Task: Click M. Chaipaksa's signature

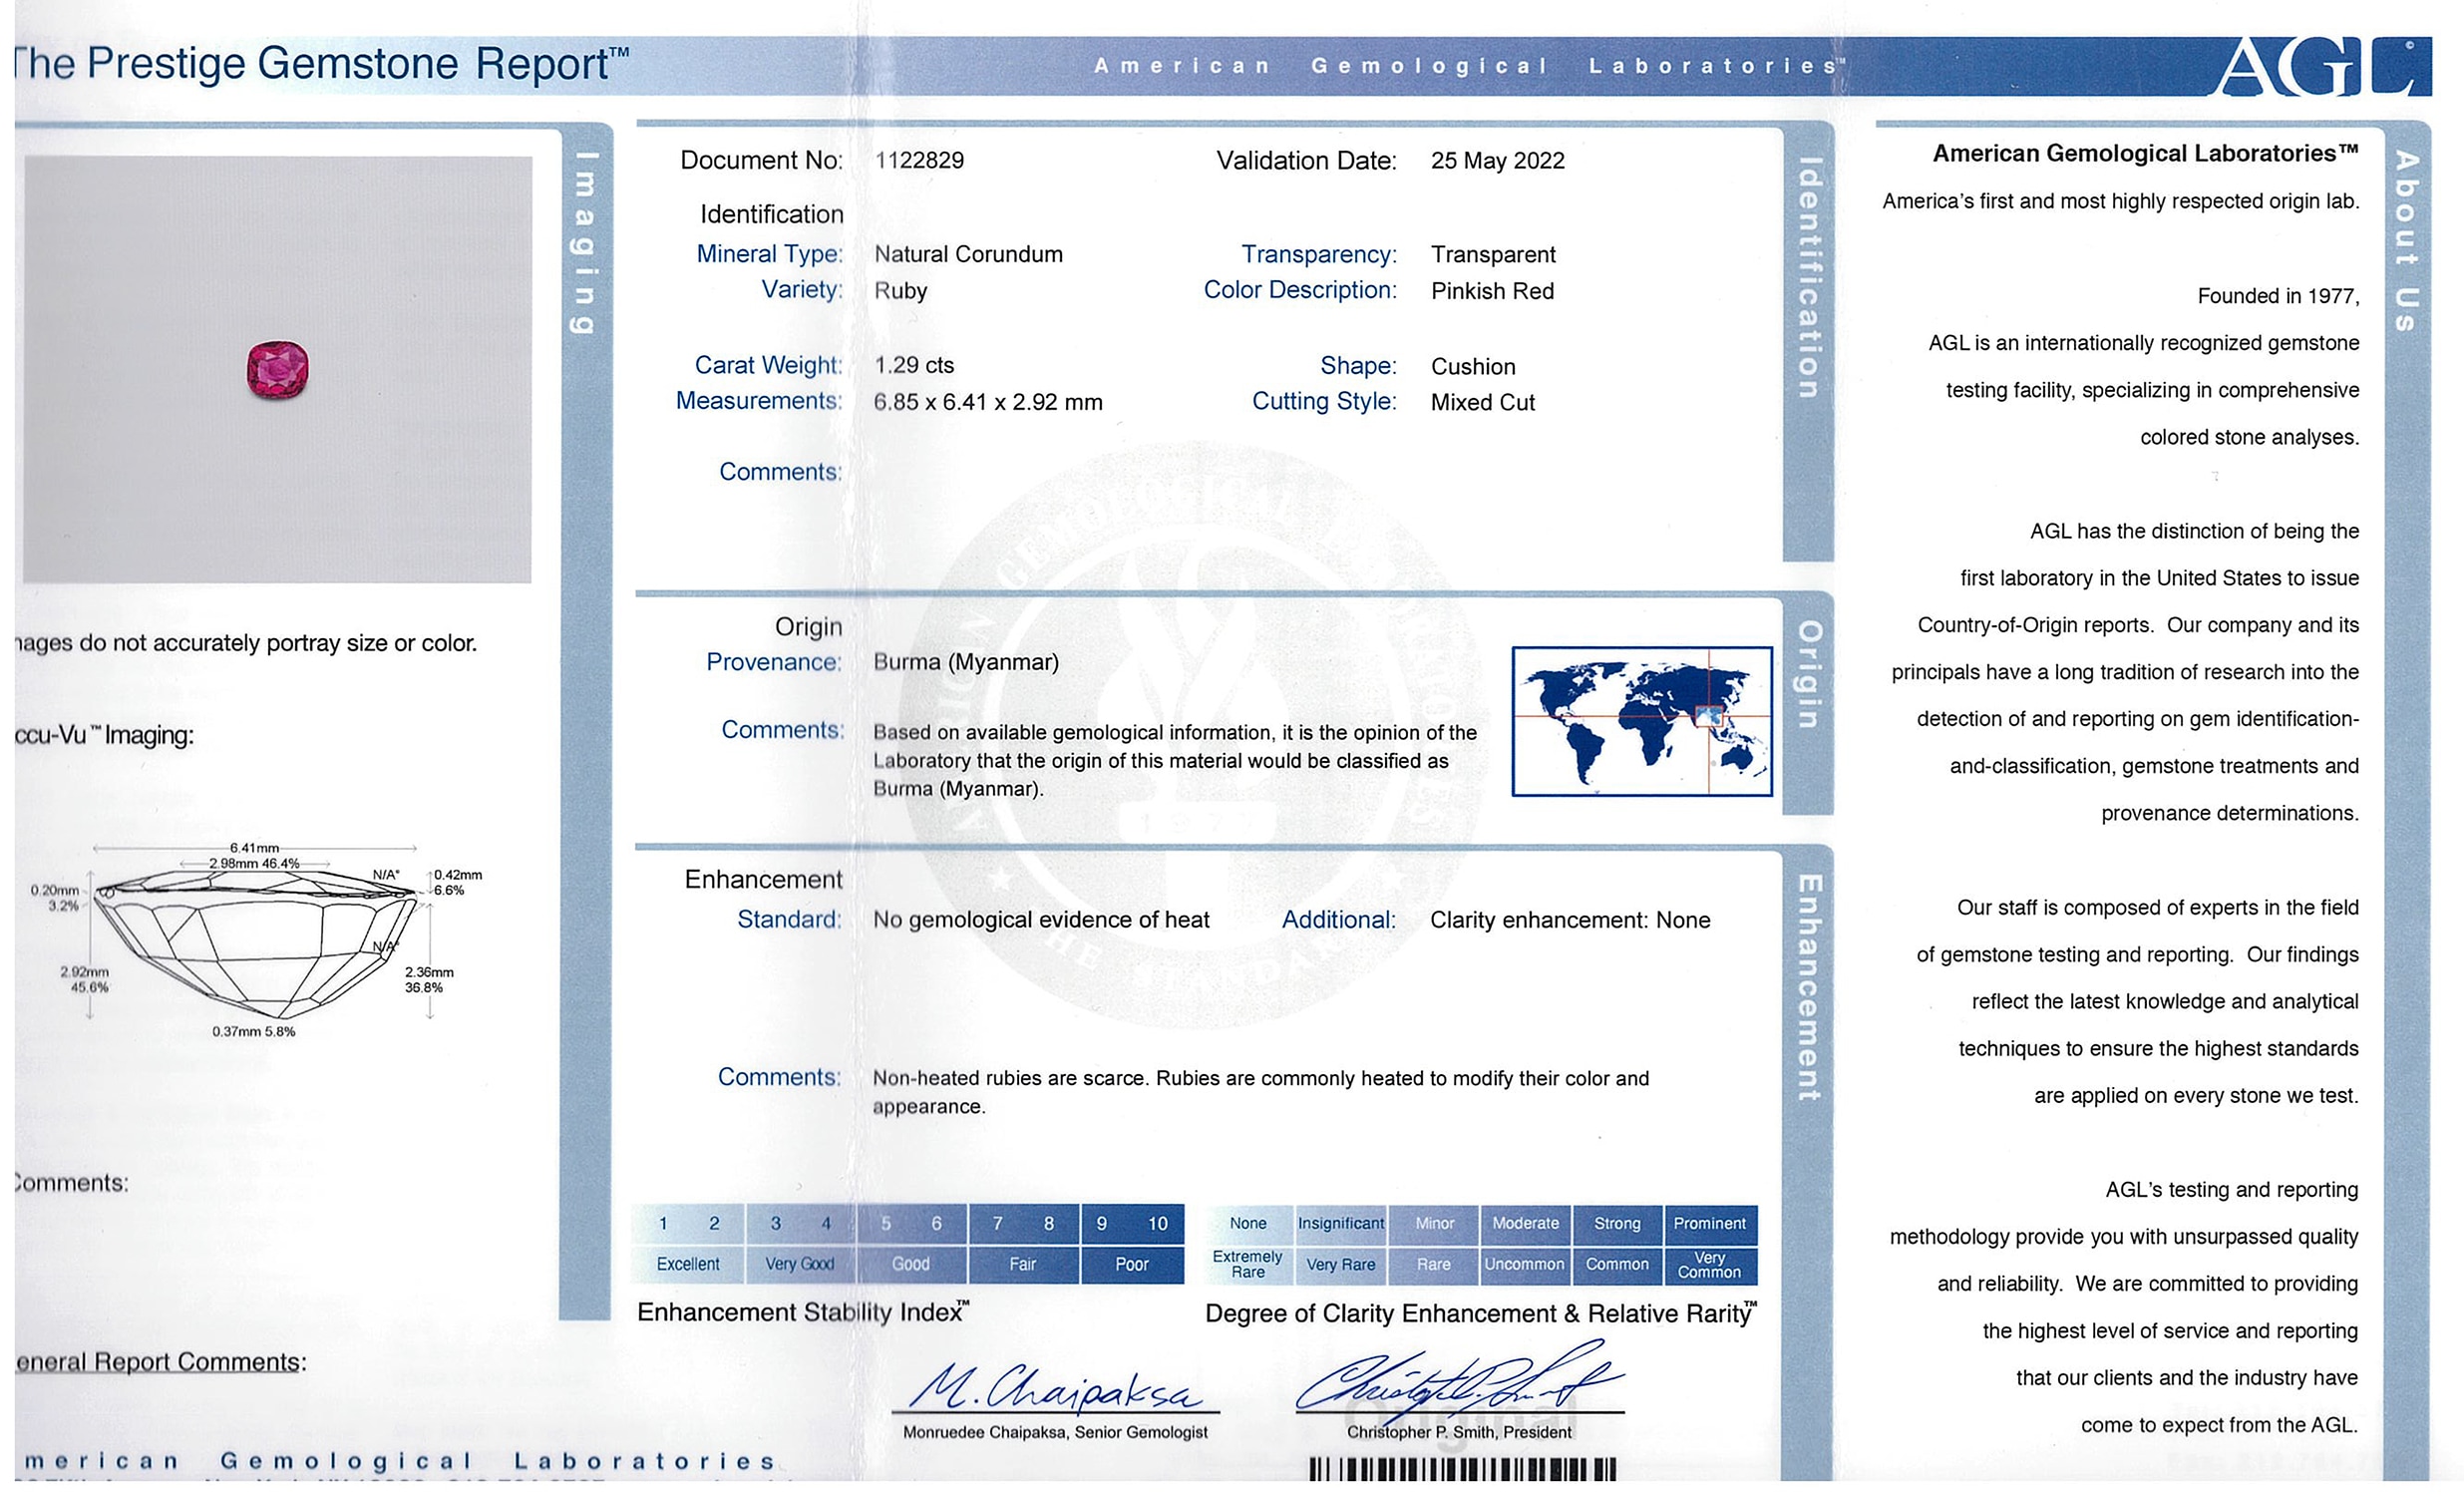Action: click(x=1054, y=1388)
